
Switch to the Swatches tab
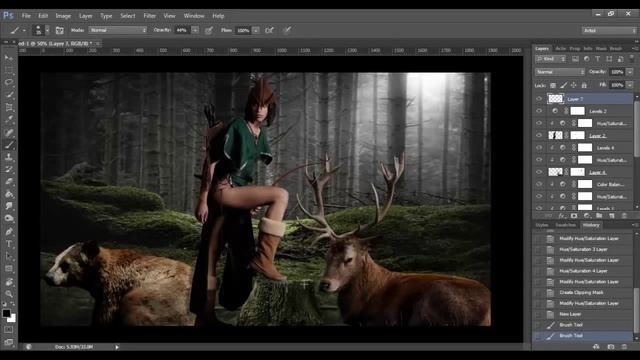(565, 225)
